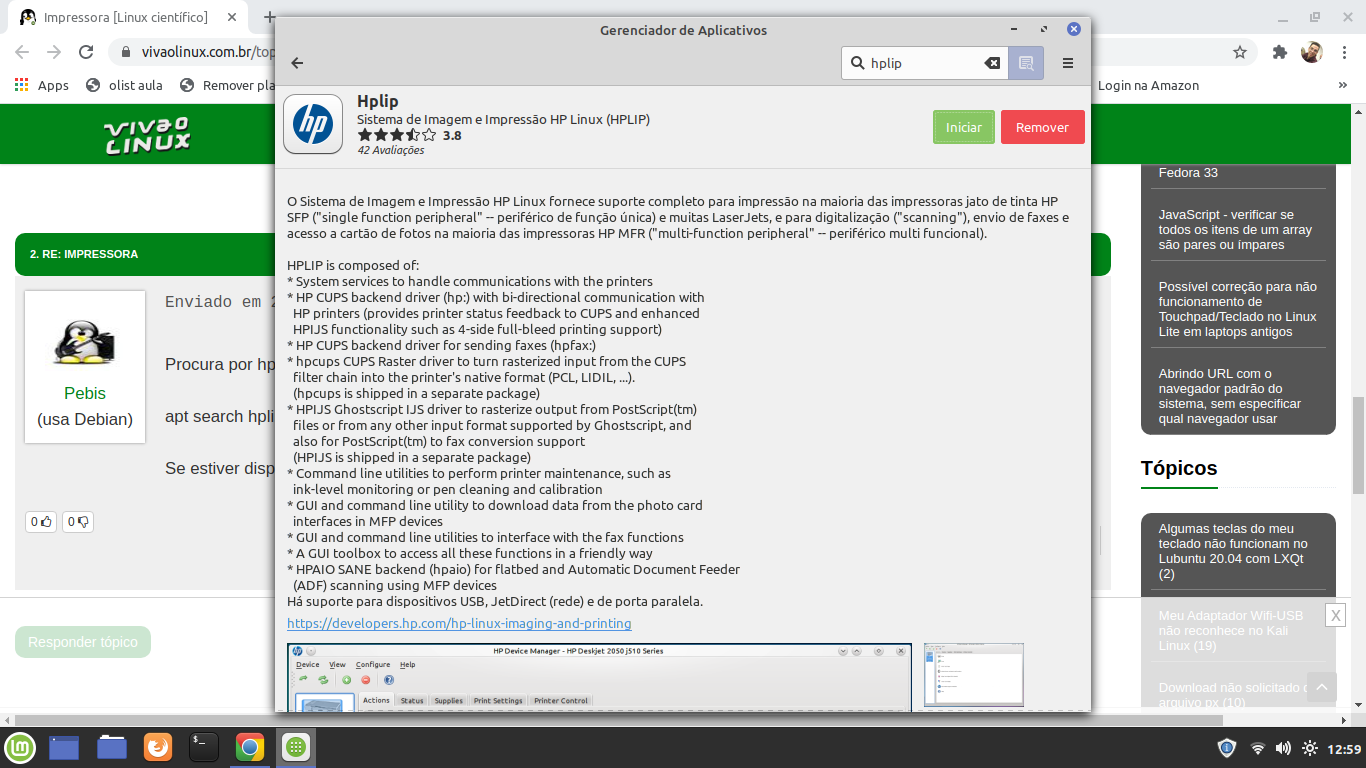Select the Impressora [Linux científico] tab
Image resolution: width=1366 pixels, height=768 pixels.
[x=125, y=17]
